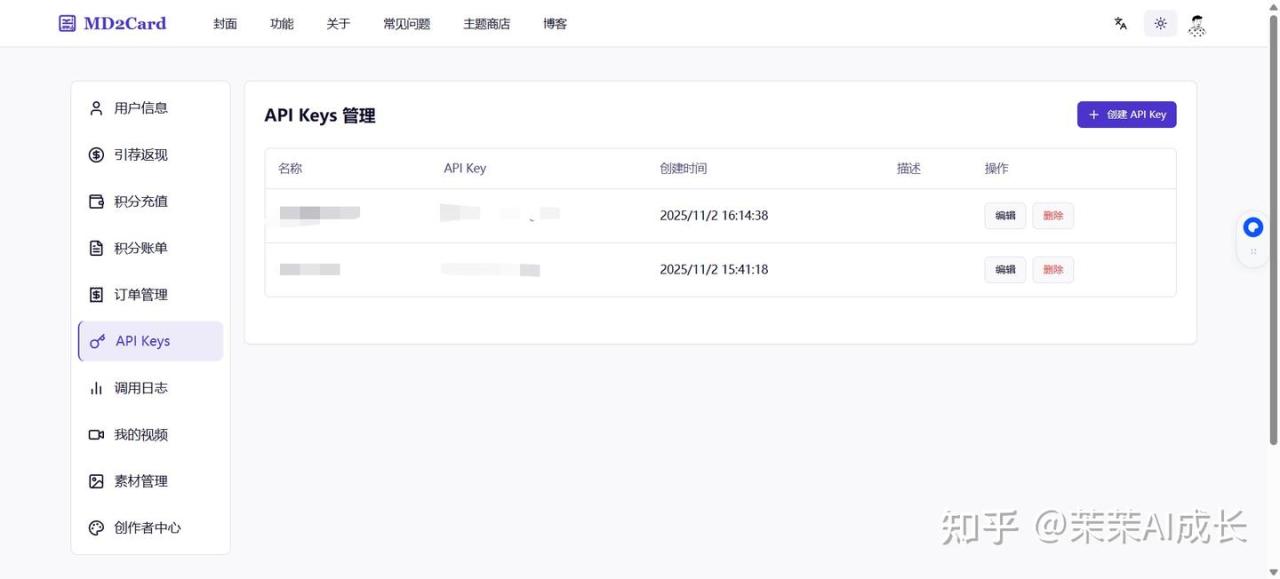Go to 素材管理 asset management
The image size is (1280, 579).
coord(140,481)
